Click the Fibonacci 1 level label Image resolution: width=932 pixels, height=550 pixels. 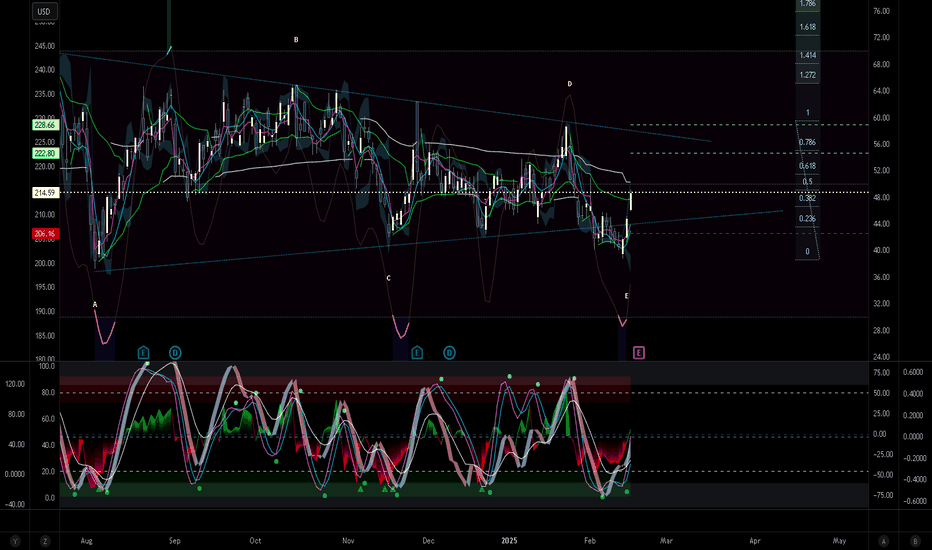click(807, 112)
